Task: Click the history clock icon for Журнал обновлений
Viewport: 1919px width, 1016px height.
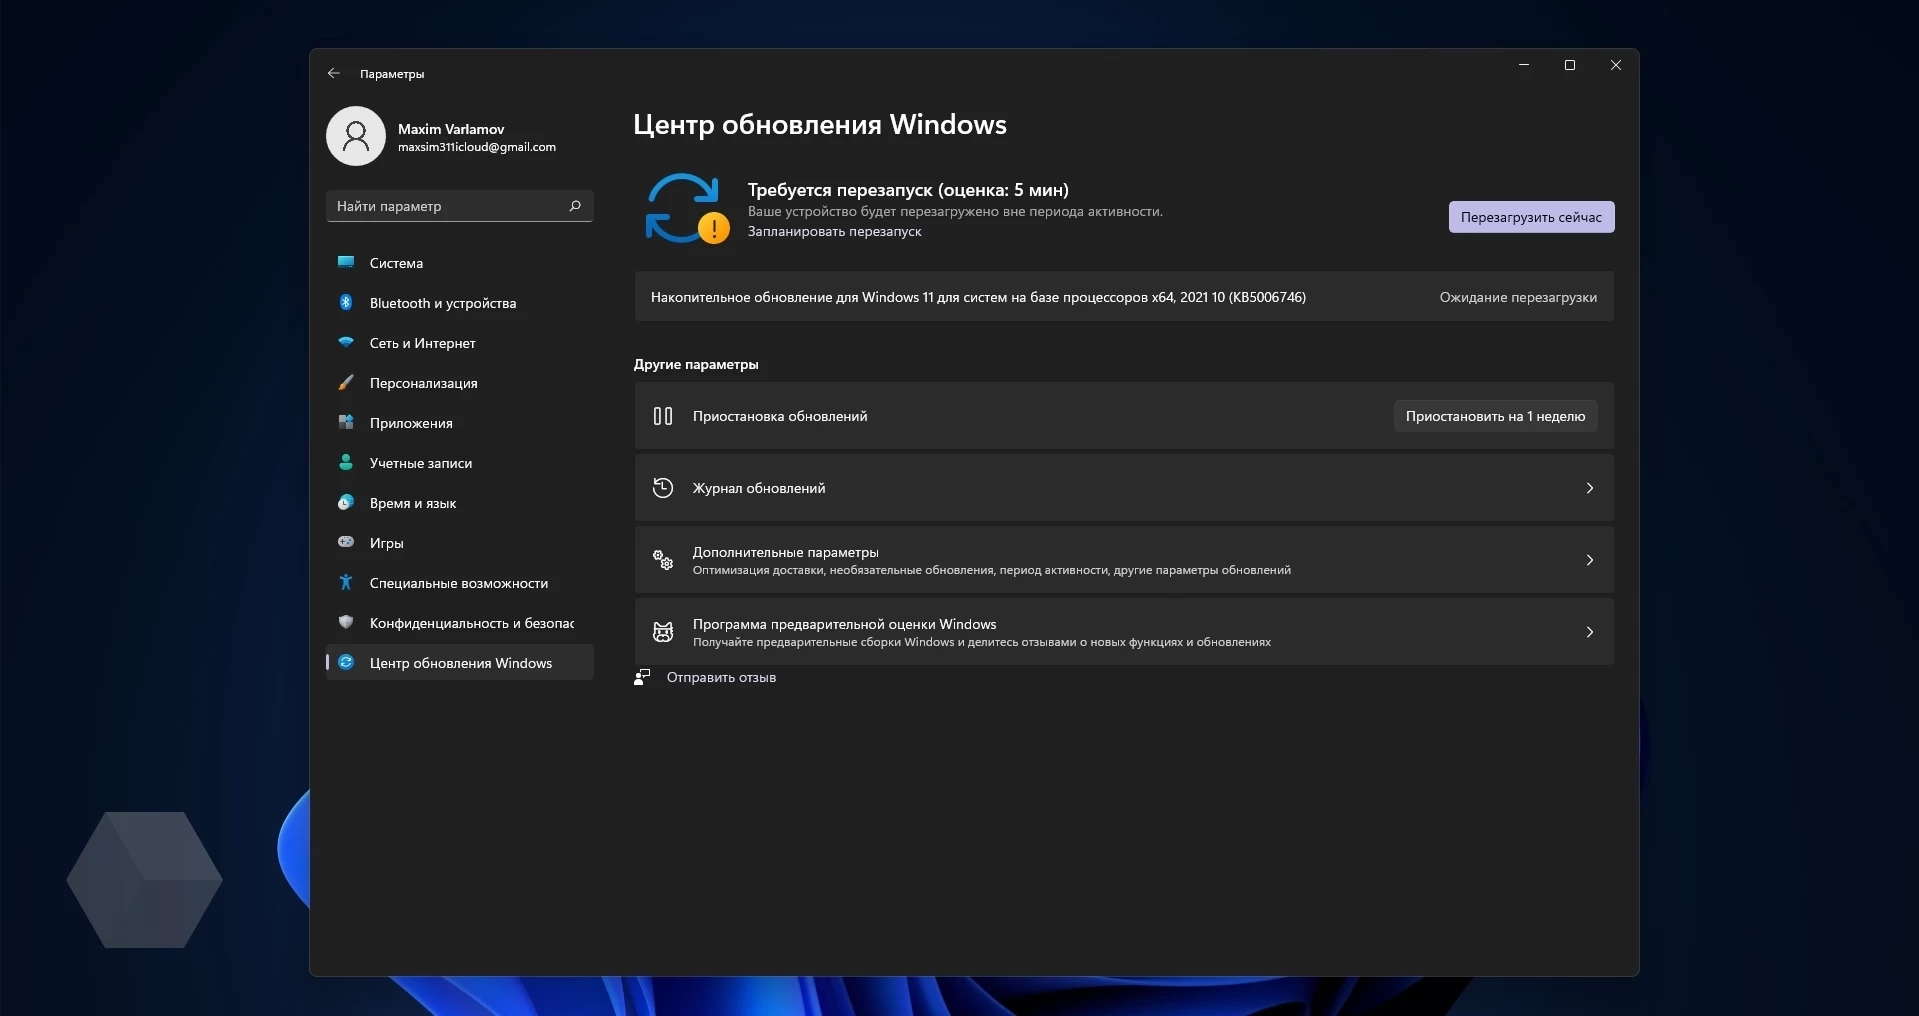Action: point(663,488)
